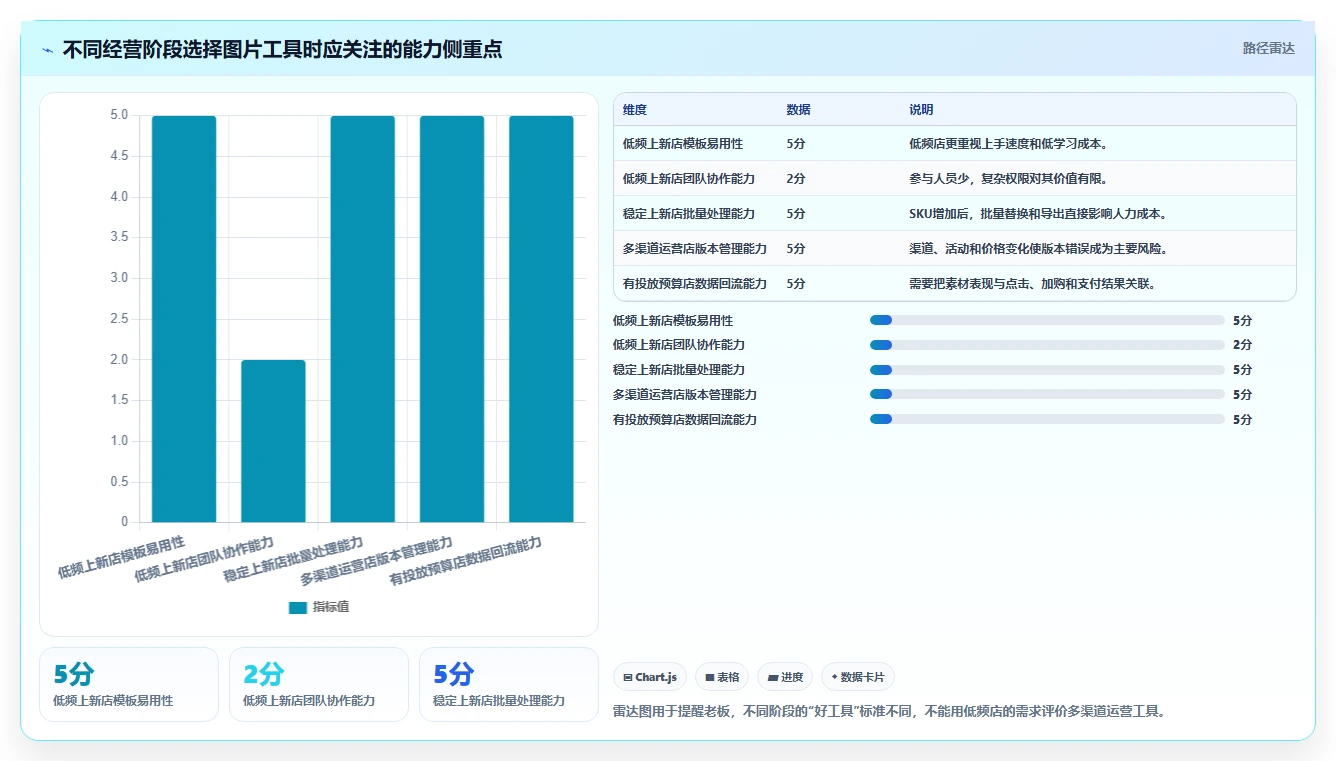The height and width of the screenshot is (761, 1336).
Task: Click x-axis label 有投放预算店数据回流能力
Action: click(466, 562)
